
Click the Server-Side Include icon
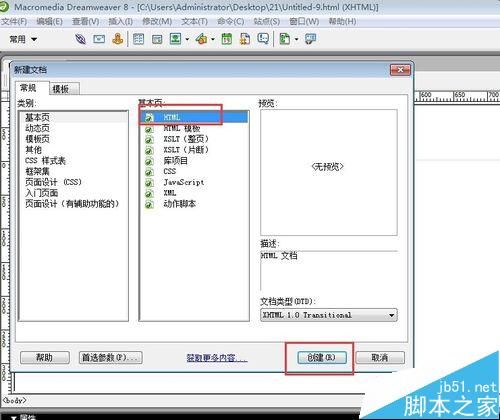(x=245, y=39)
